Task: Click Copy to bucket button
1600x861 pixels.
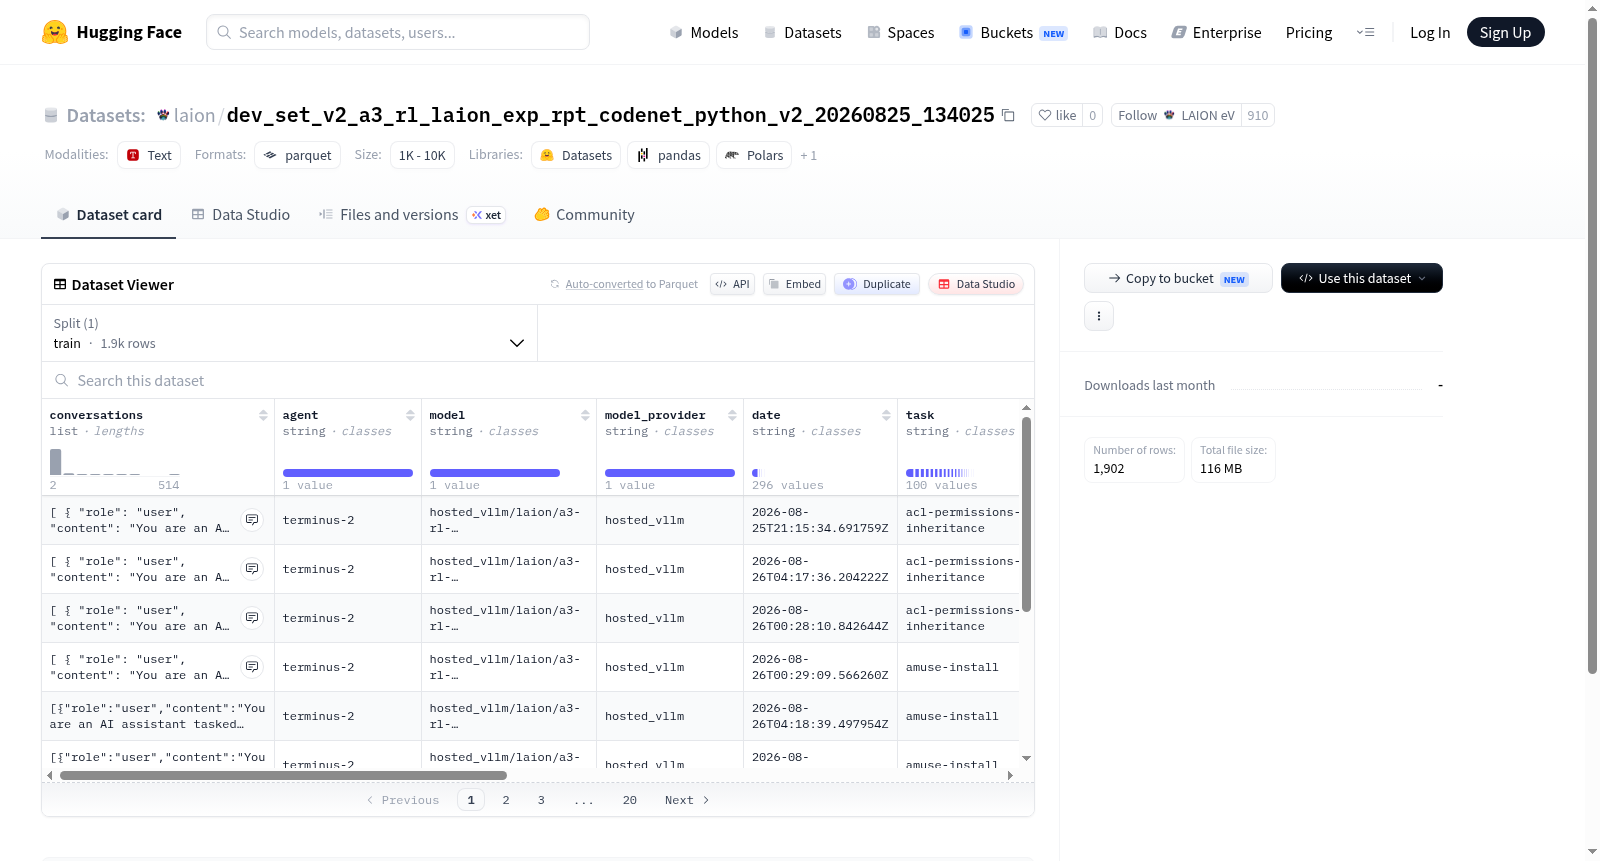Action: 1178,278
